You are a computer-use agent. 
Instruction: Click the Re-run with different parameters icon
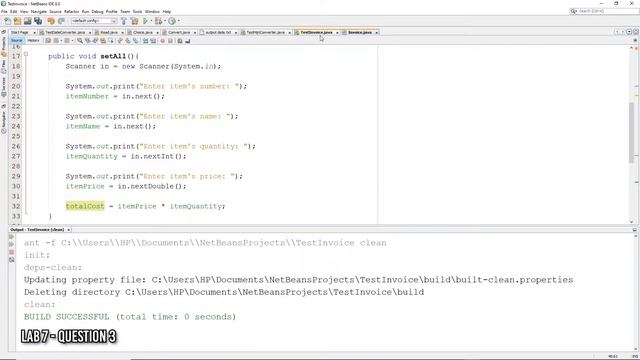coord(11,244)
